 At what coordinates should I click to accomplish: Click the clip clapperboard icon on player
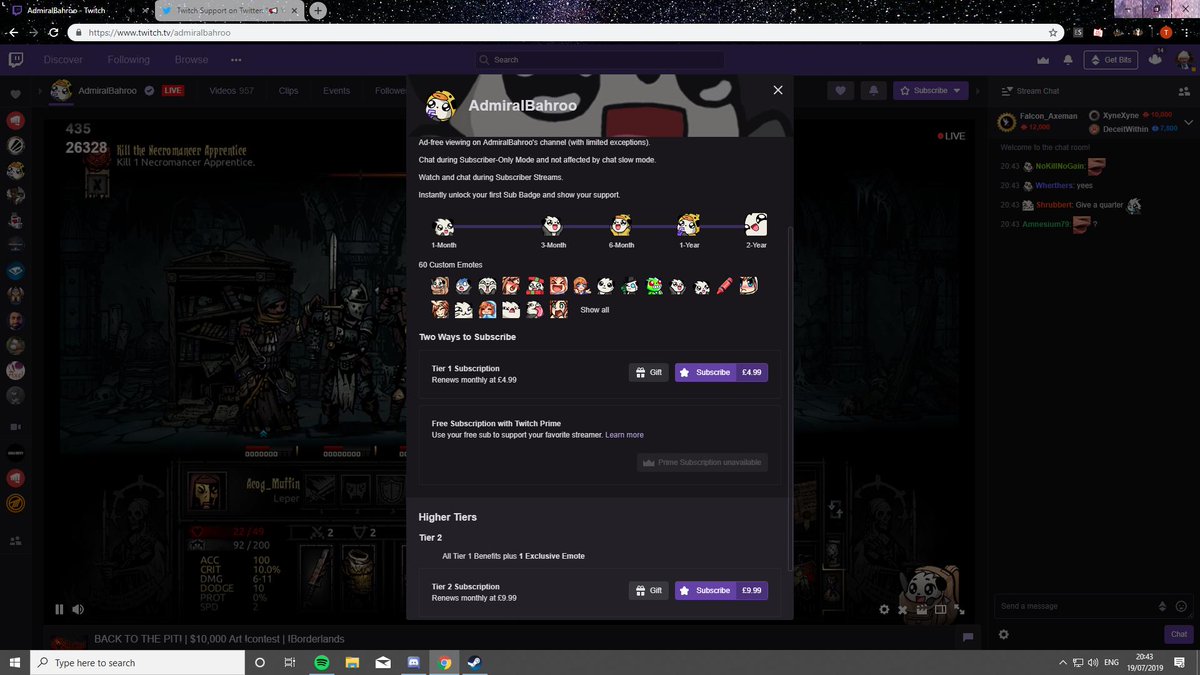(921, 609)
